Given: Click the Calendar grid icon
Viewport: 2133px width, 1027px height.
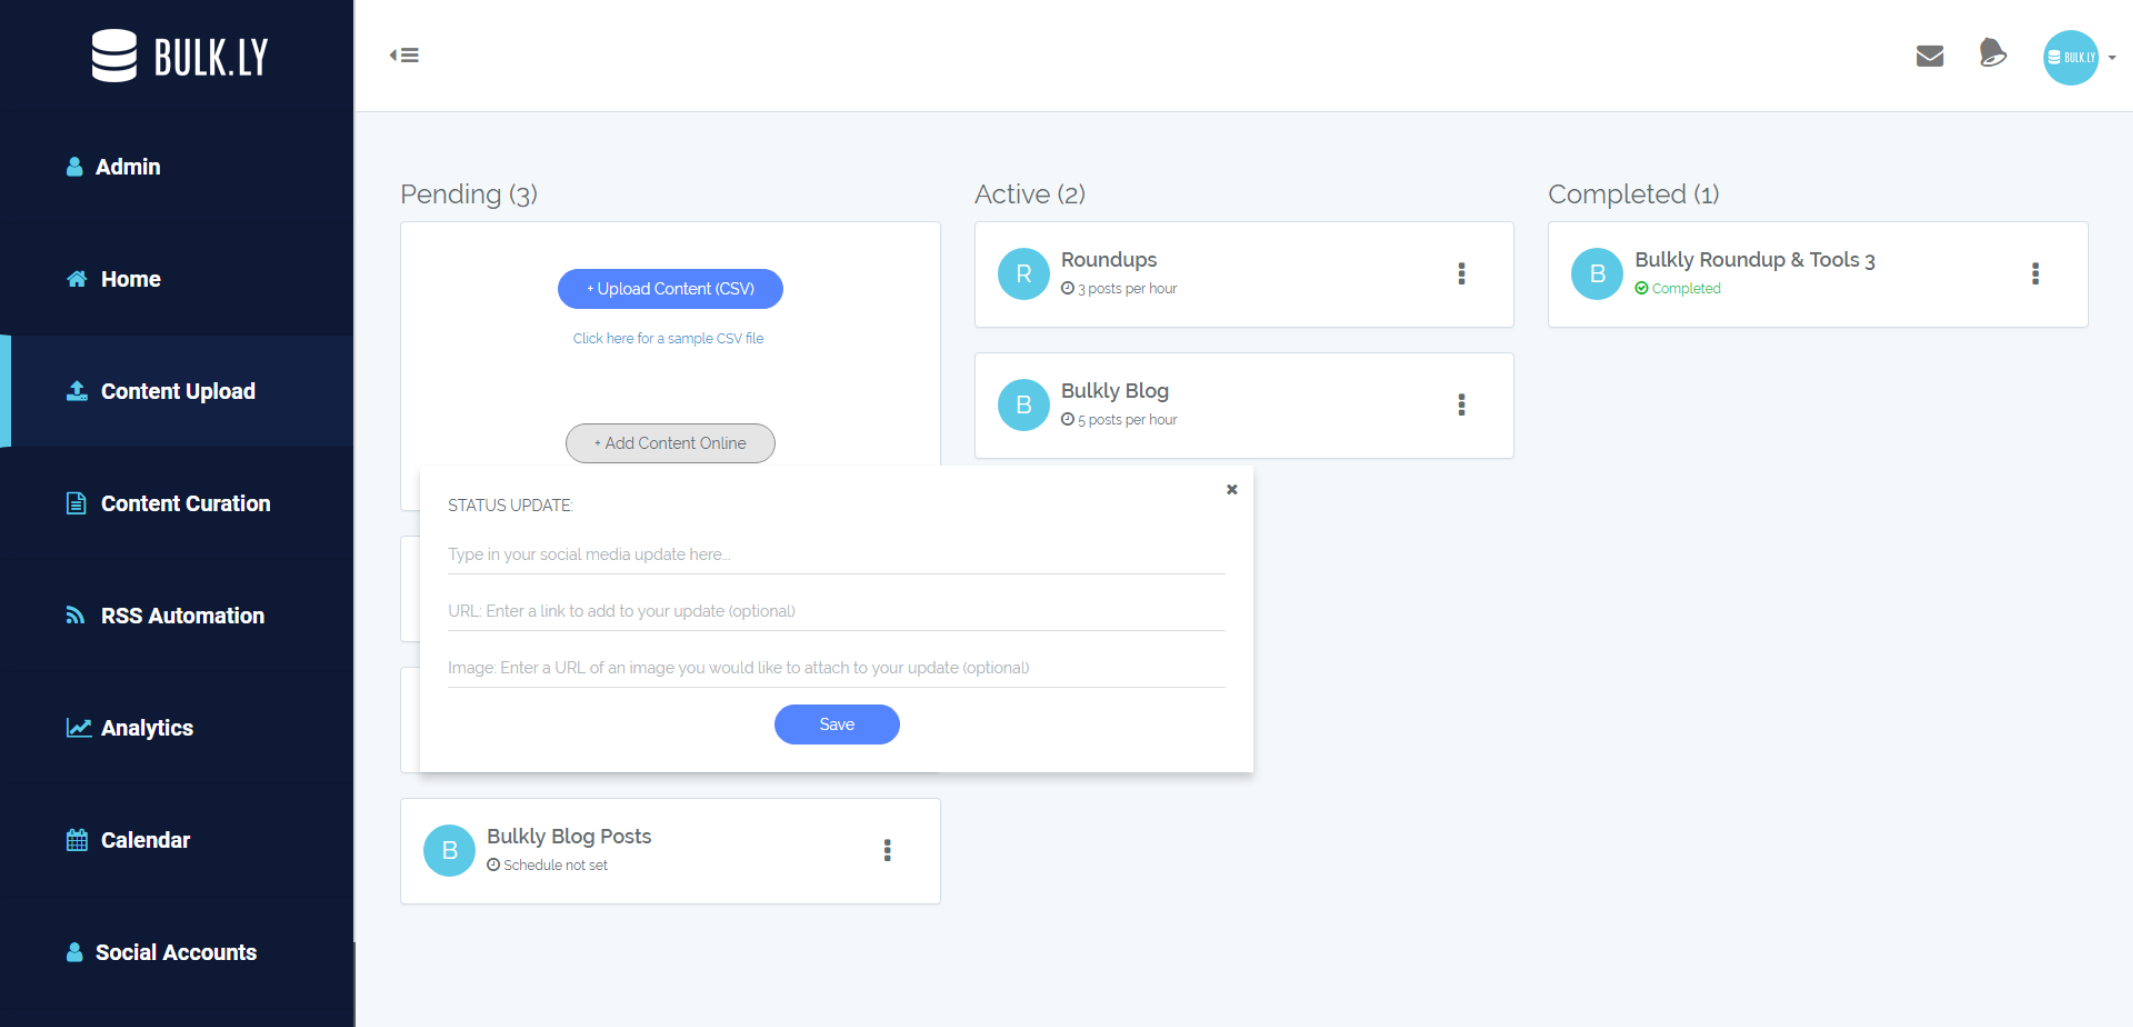Looking at the screenshot, I should point(77,839).
